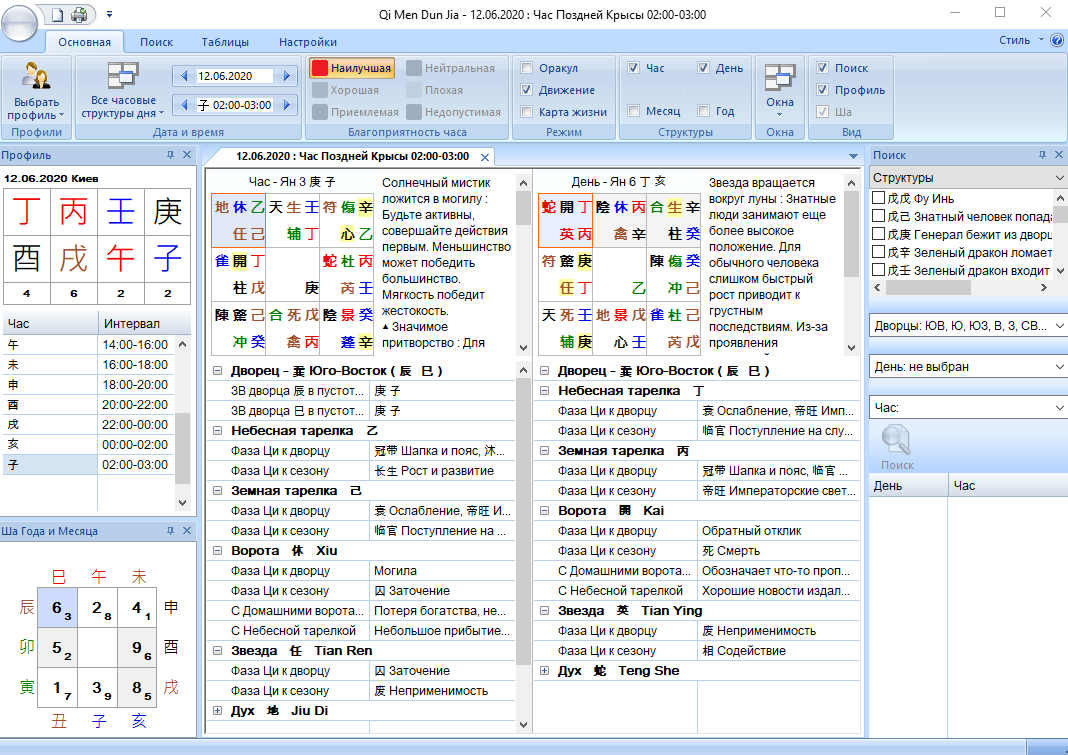Image resolution: width=1068 pixels, height=755 pixels.
Task: Select the Плохая favorability button
Action: (435, 90)
